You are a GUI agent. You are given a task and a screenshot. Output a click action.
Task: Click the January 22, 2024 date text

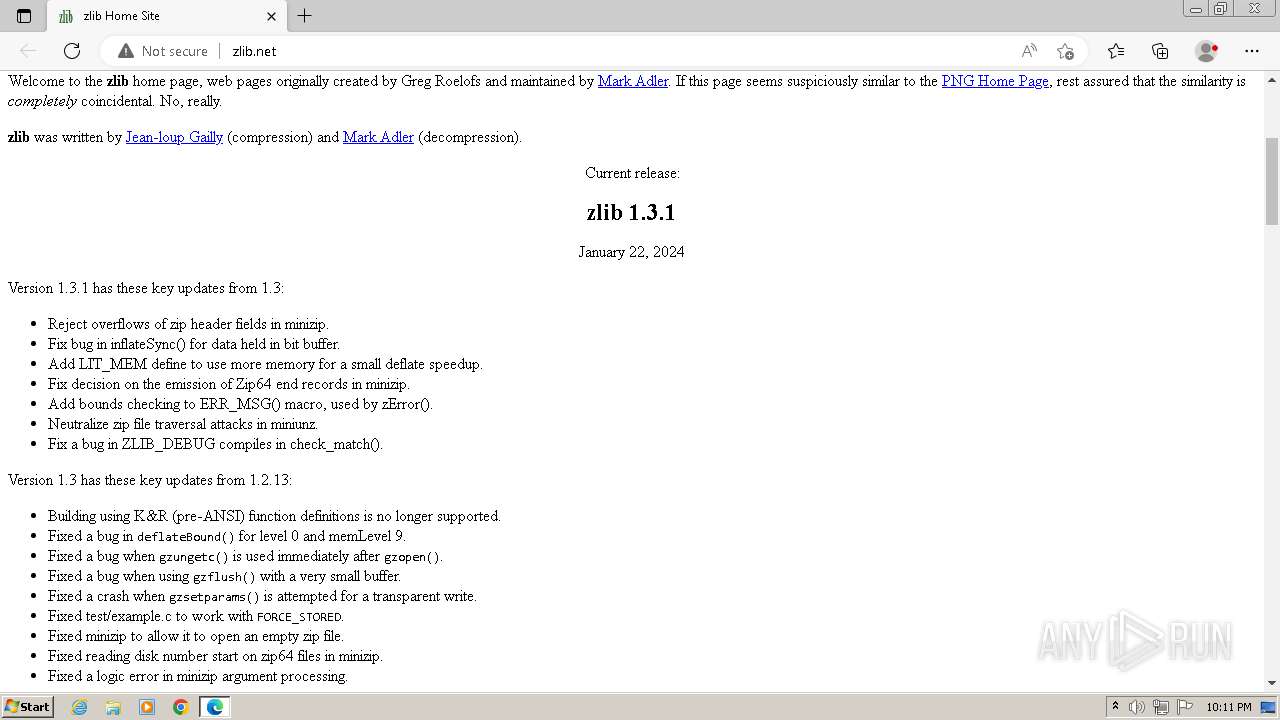coord(631,252)
